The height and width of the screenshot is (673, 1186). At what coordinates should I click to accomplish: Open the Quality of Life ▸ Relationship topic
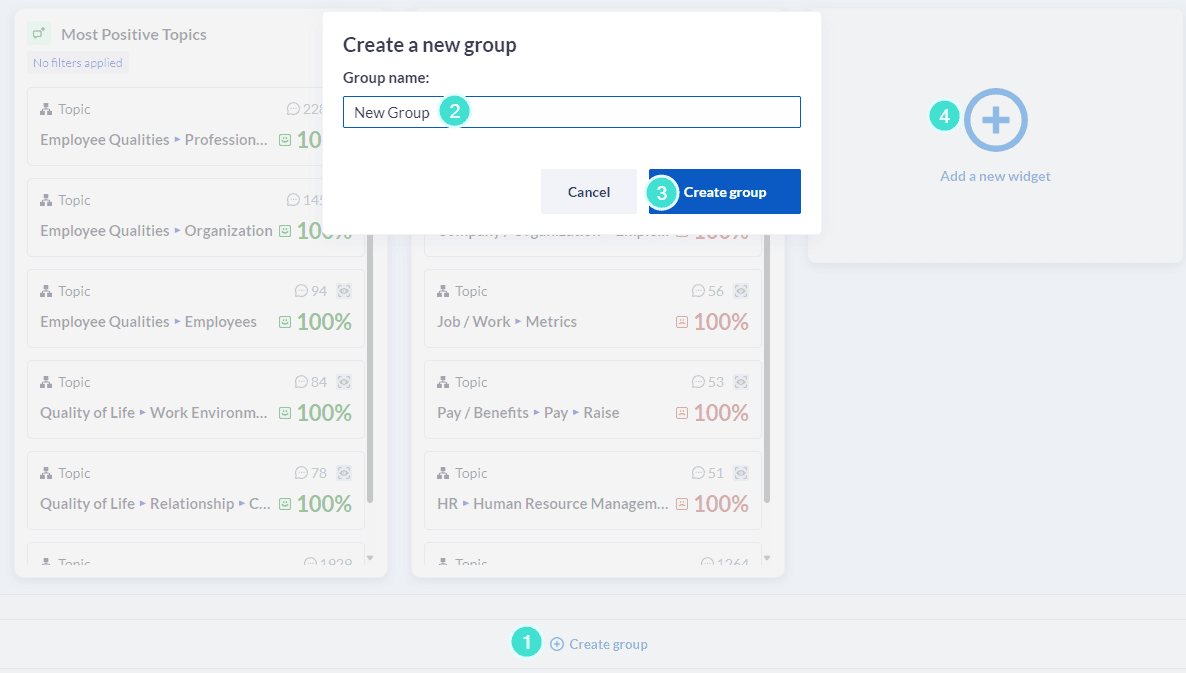(155, 504)
